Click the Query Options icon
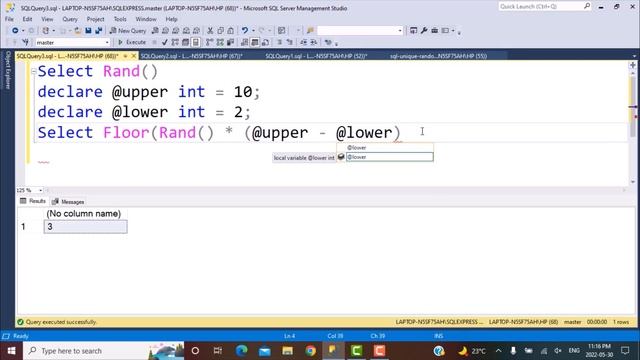The image size is (640, 360). click(x=185, y=42)
